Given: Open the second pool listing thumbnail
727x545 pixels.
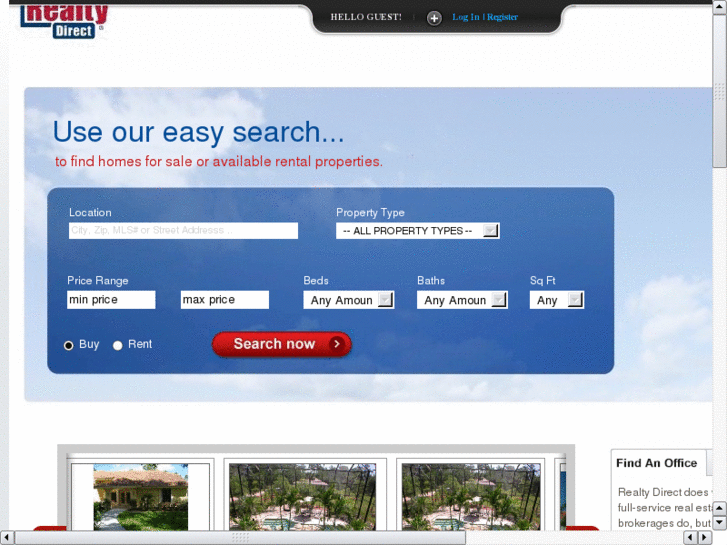Looking at the screenshot, I should pyautogui.click(x=302, y=497).
